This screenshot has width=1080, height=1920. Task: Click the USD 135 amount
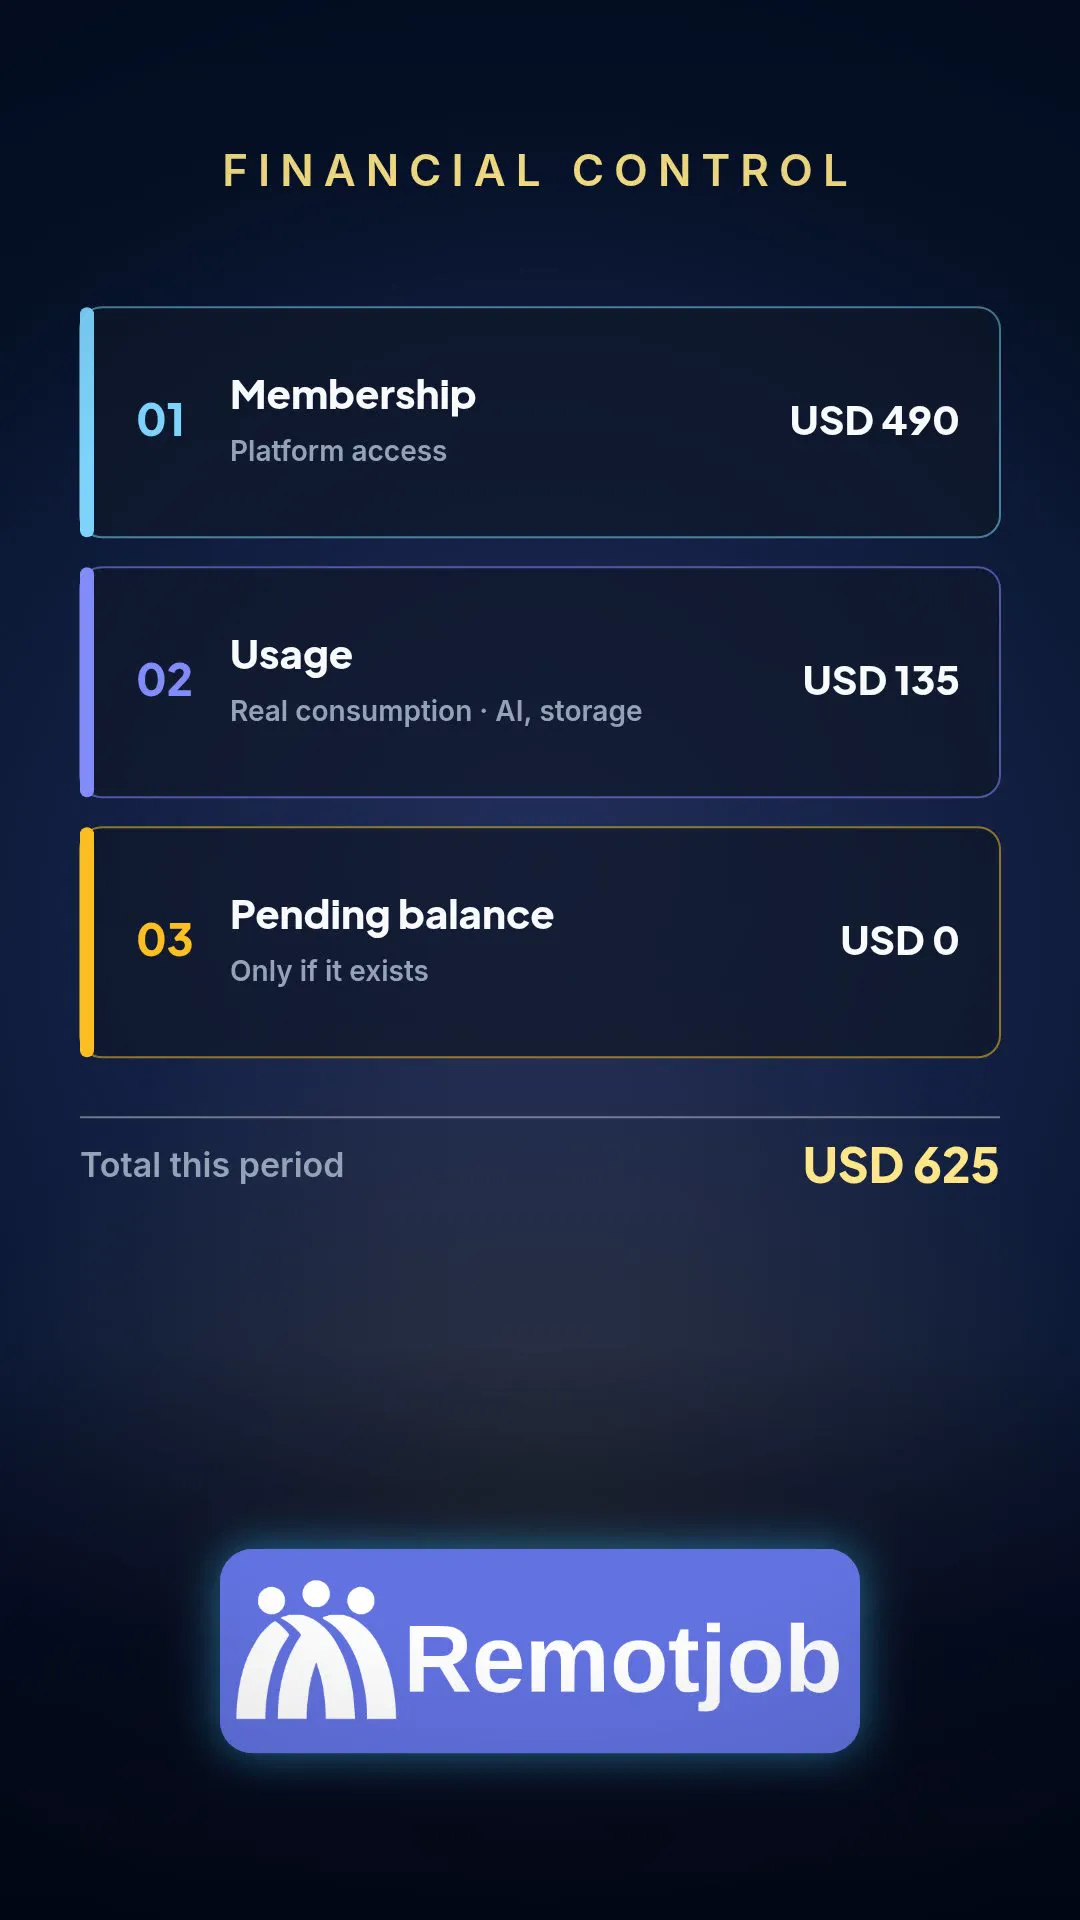[881, 680]
